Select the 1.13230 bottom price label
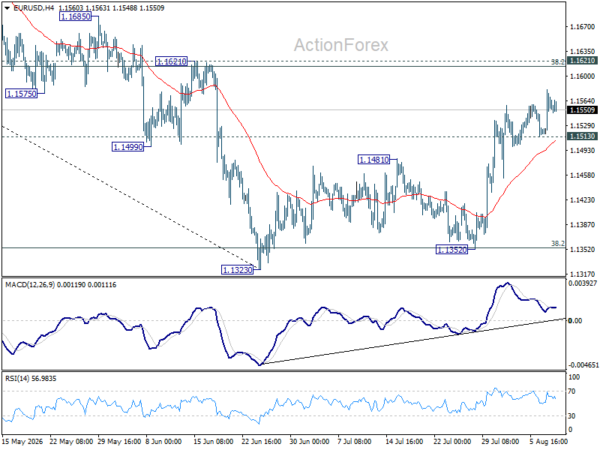600x450 pixels. (x=237, y=270)
